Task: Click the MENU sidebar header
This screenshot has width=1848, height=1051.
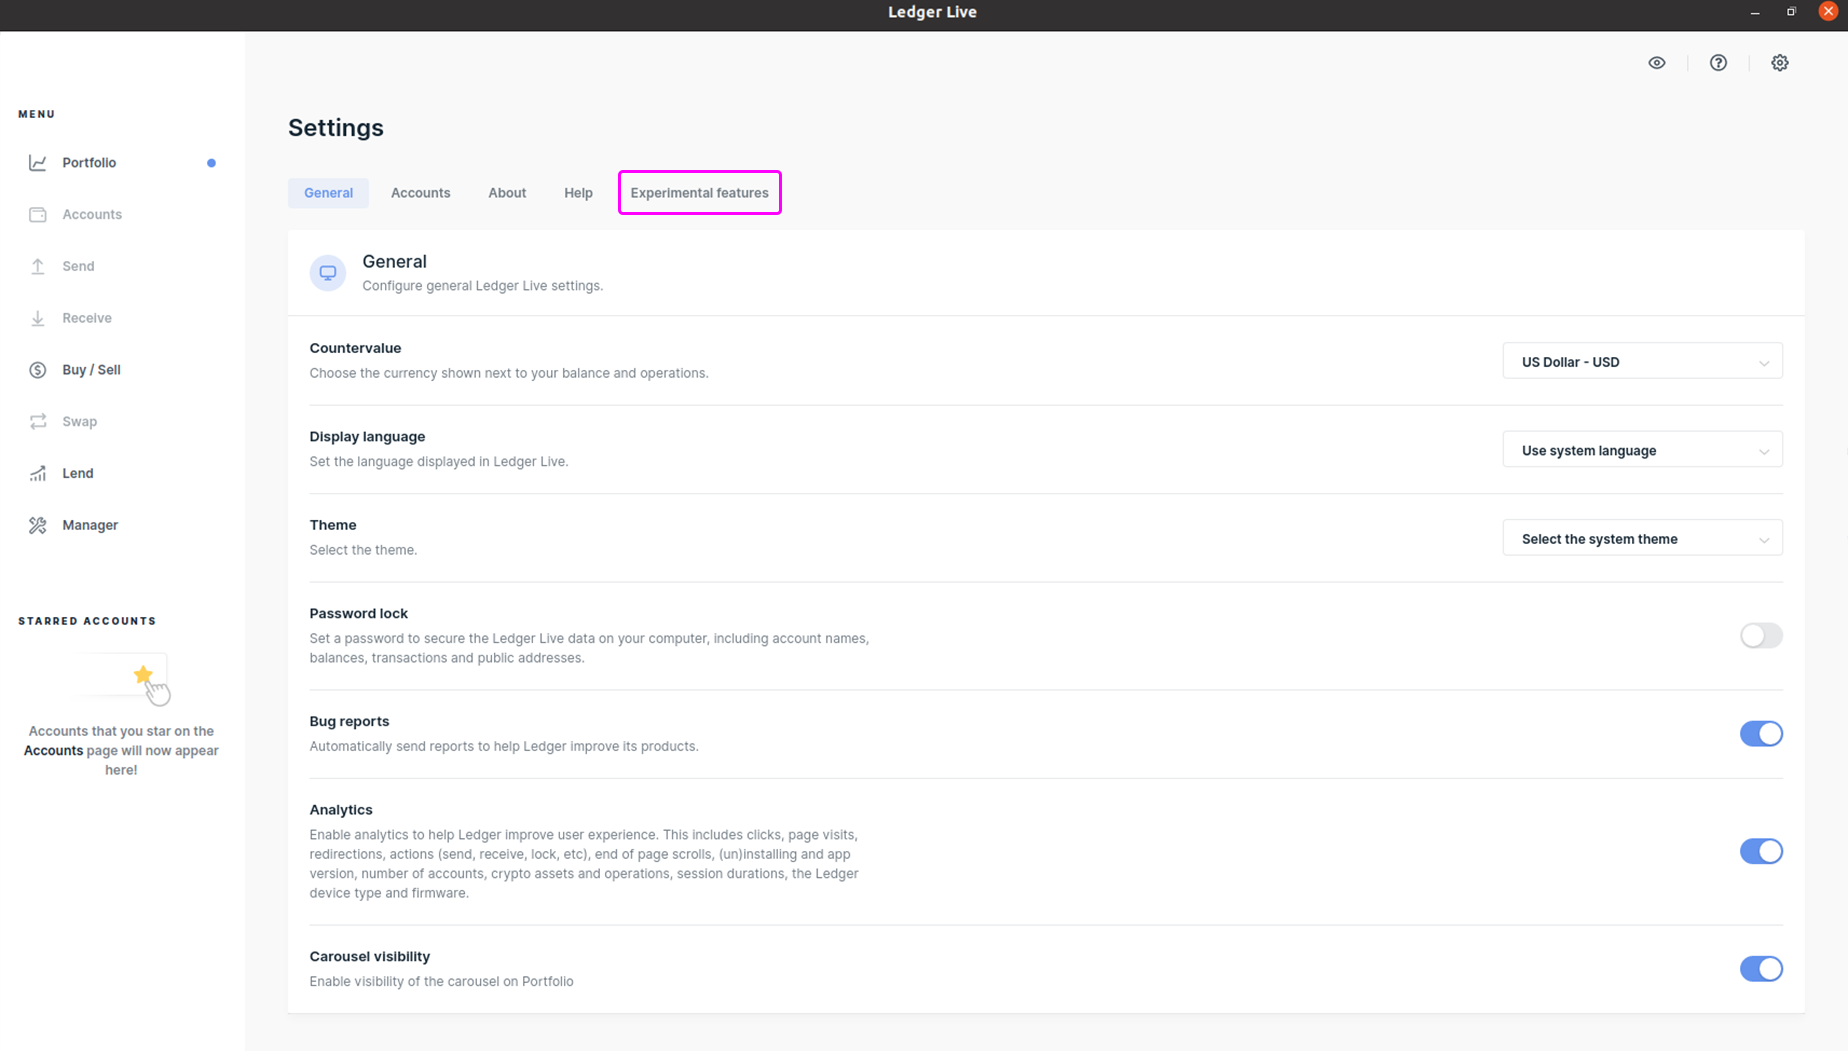Action: click(37, 114)
